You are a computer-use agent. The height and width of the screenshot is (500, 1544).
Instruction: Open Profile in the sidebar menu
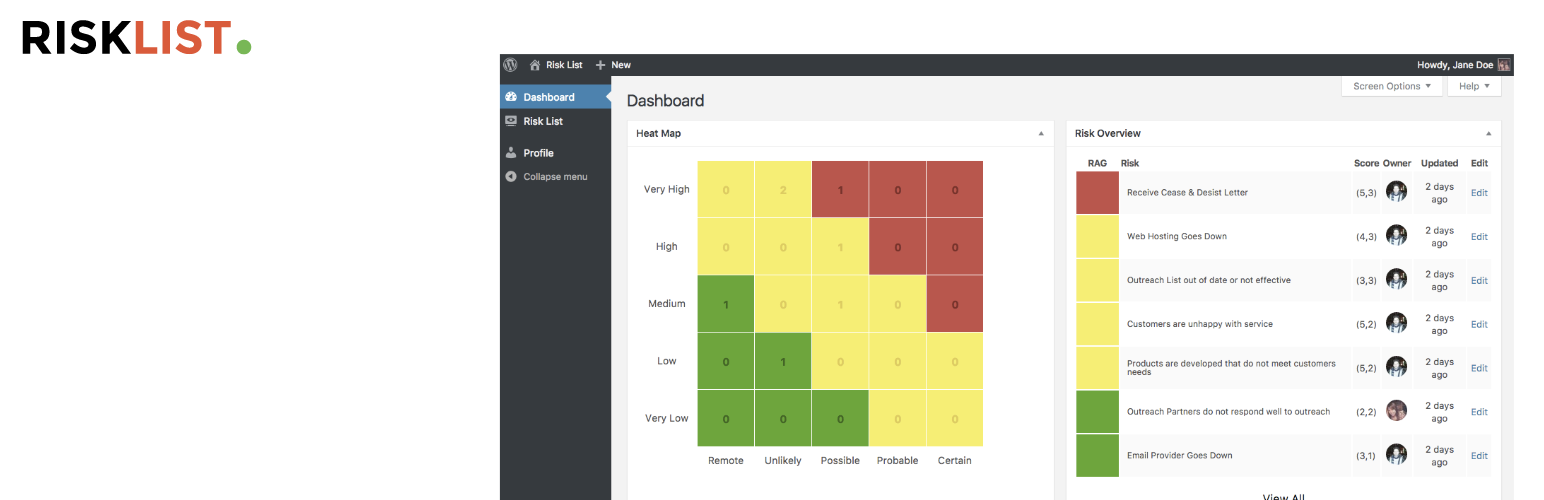pos(538,153)
